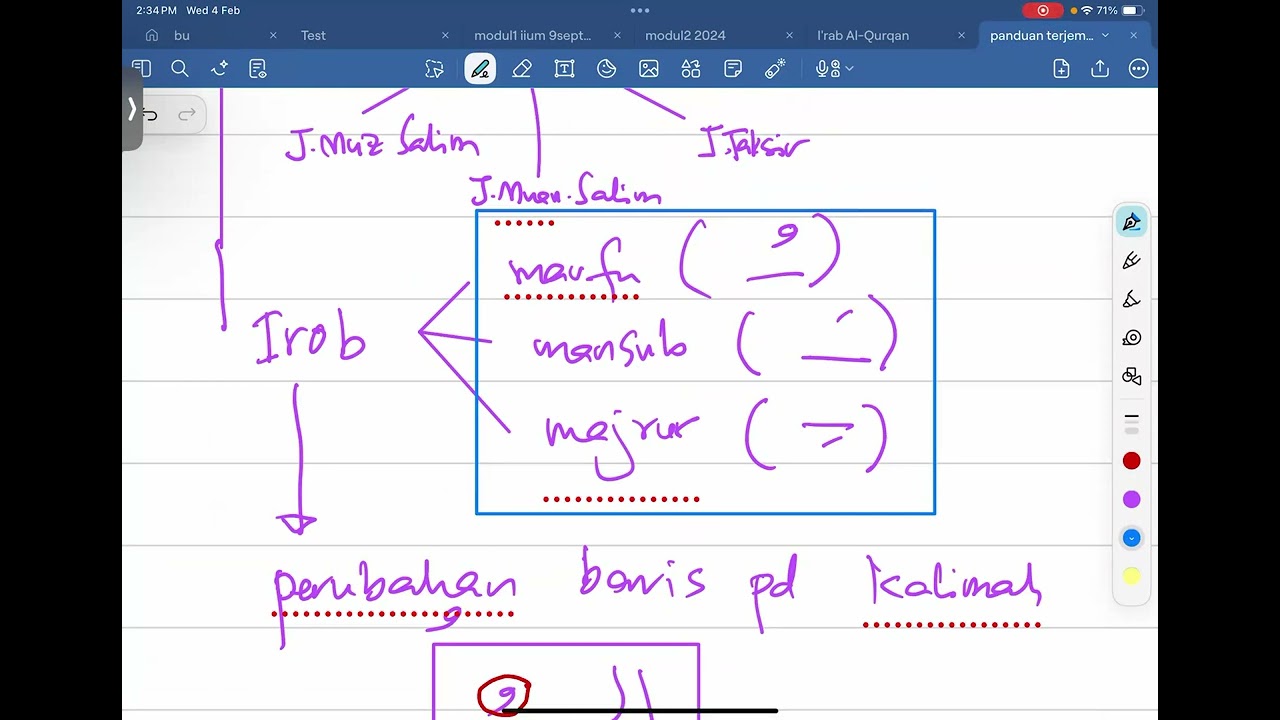Select the Lasso selection tool
The height and width of the screenshot is (720, 1280).
point(434,69)
